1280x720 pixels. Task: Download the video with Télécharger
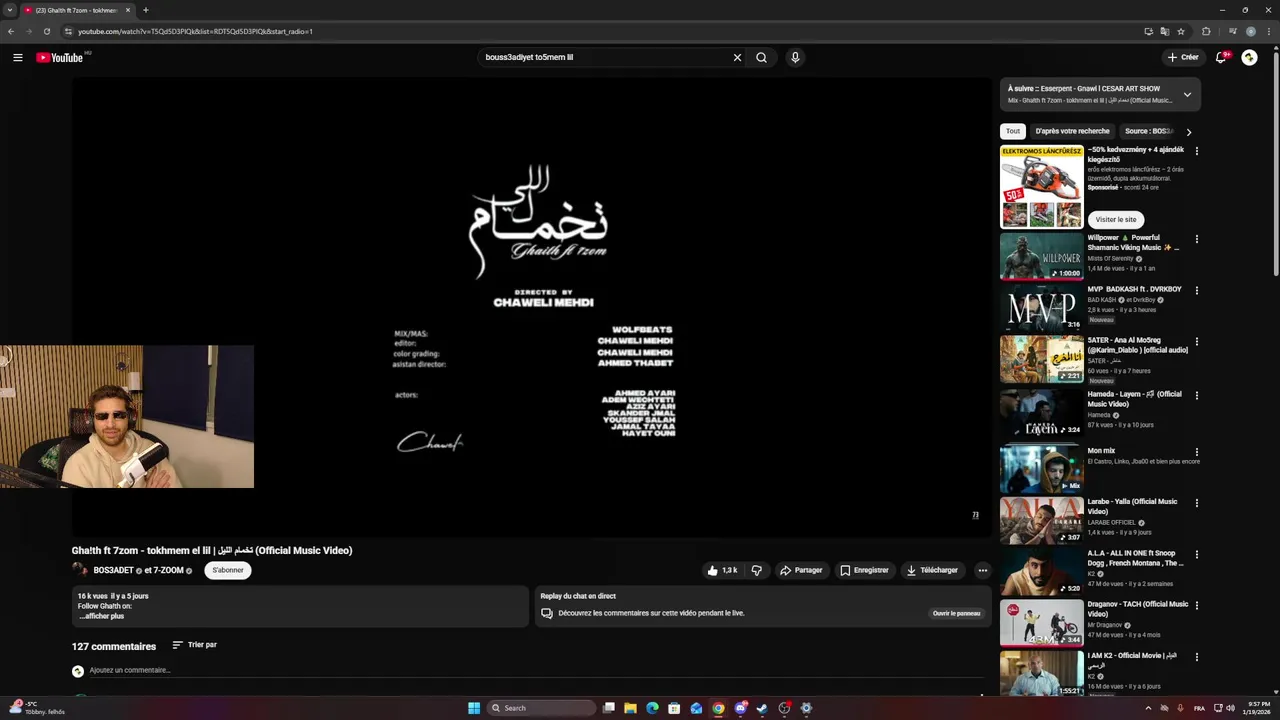[x=932, y=570]
